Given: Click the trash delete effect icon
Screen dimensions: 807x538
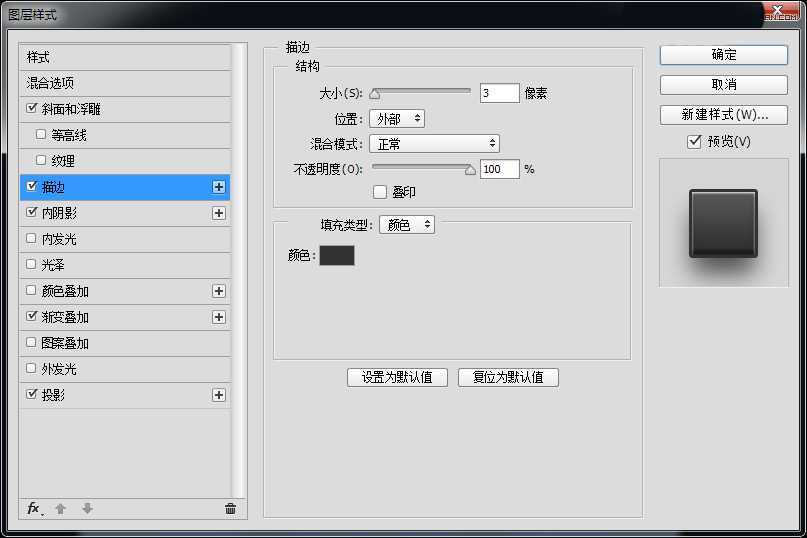Looking at the screenshot, I should [x=230, y=509].
